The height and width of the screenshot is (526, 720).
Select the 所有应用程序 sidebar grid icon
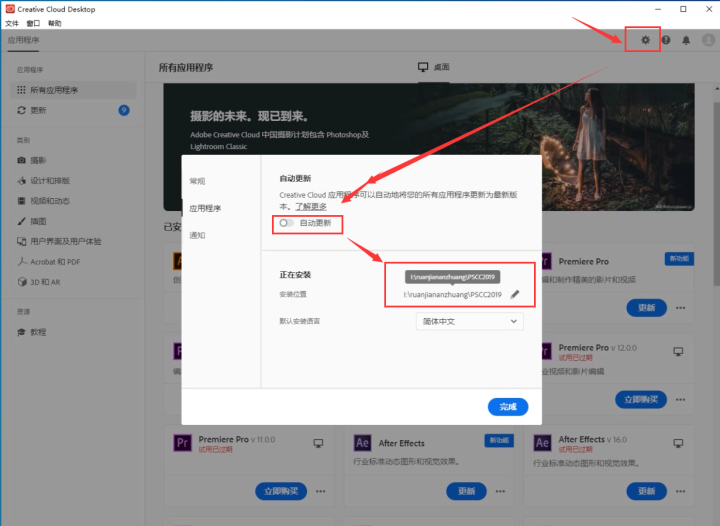coord(21,90)
